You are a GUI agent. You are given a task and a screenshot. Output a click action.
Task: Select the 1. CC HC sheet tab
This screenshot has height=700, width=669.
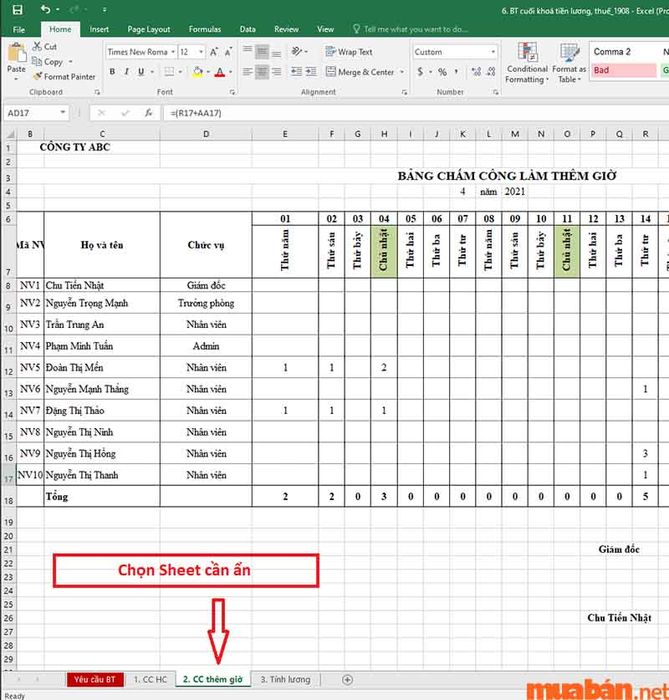coord(150,679)
